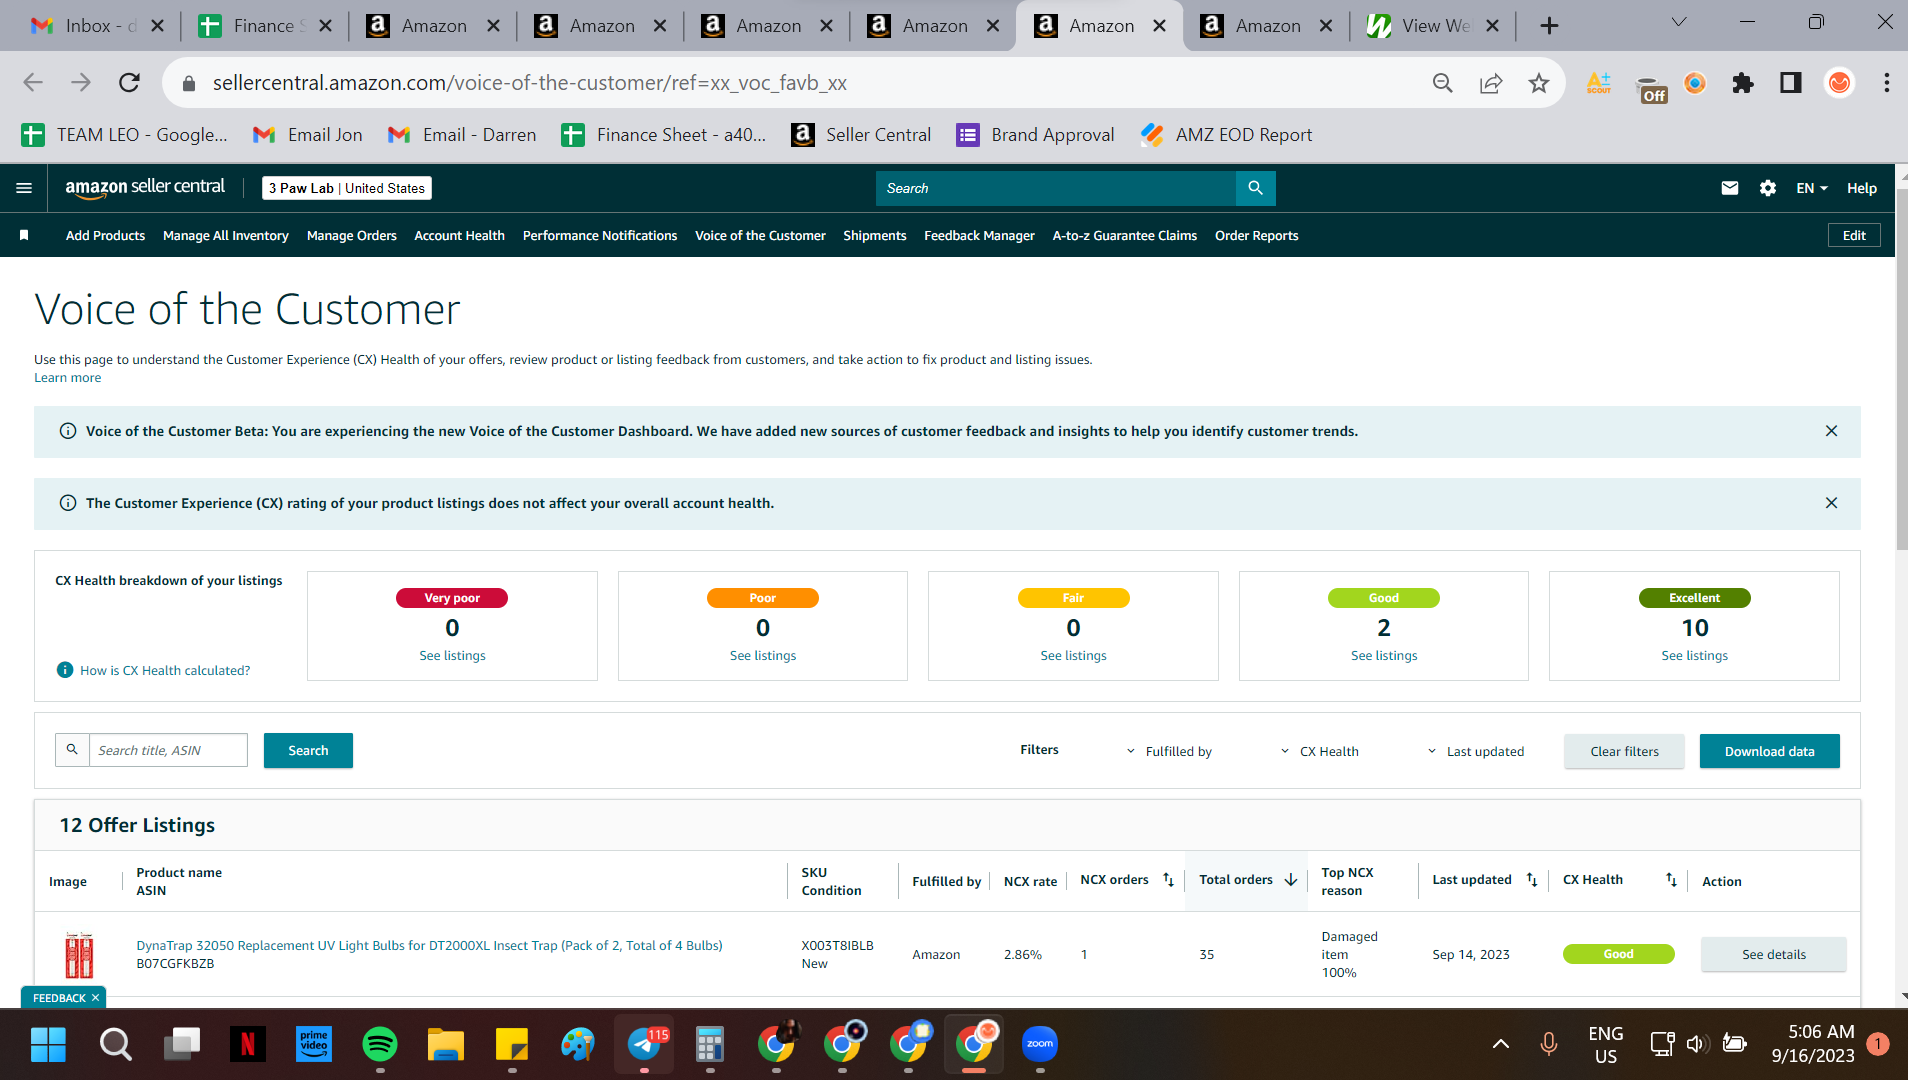Screen dimensions: 1908x1080
Task: Open Spotify from the taskbar
Action: click(x=379, y=1044)
